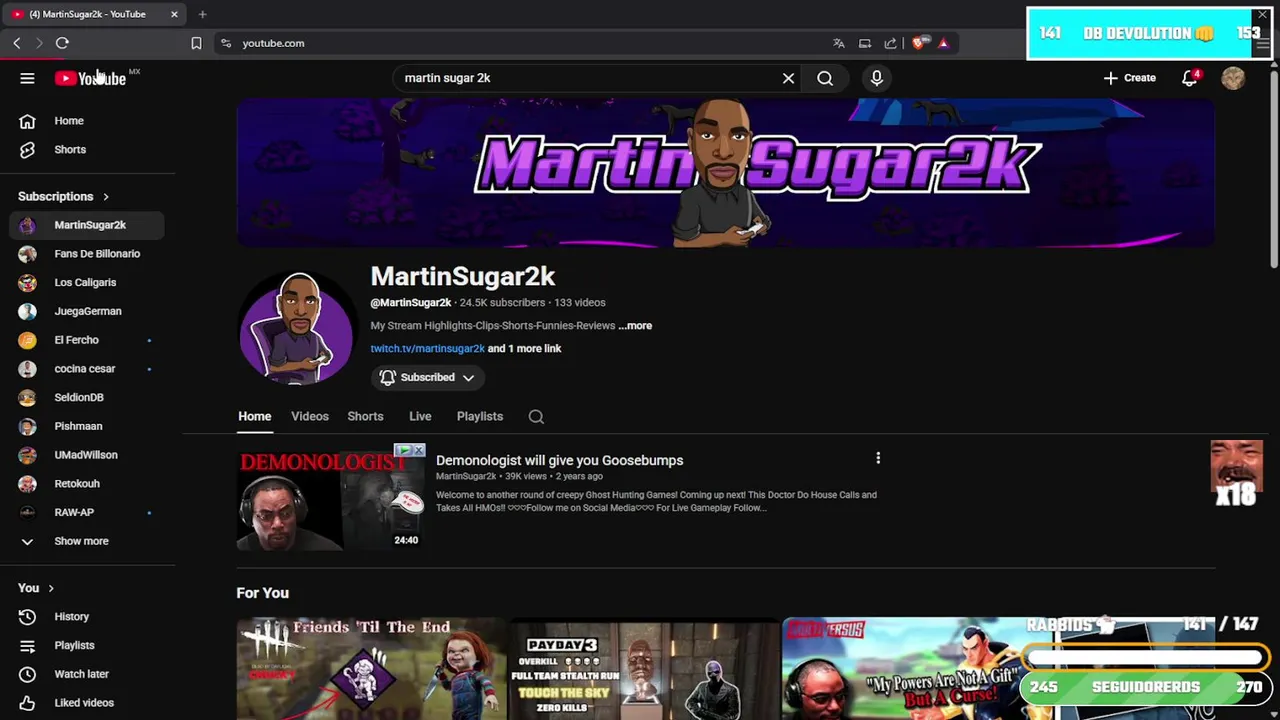The height and width of the screenshot is (720, 1280).
Task: Open Watch later list
Action: click(x=87, y=674)
